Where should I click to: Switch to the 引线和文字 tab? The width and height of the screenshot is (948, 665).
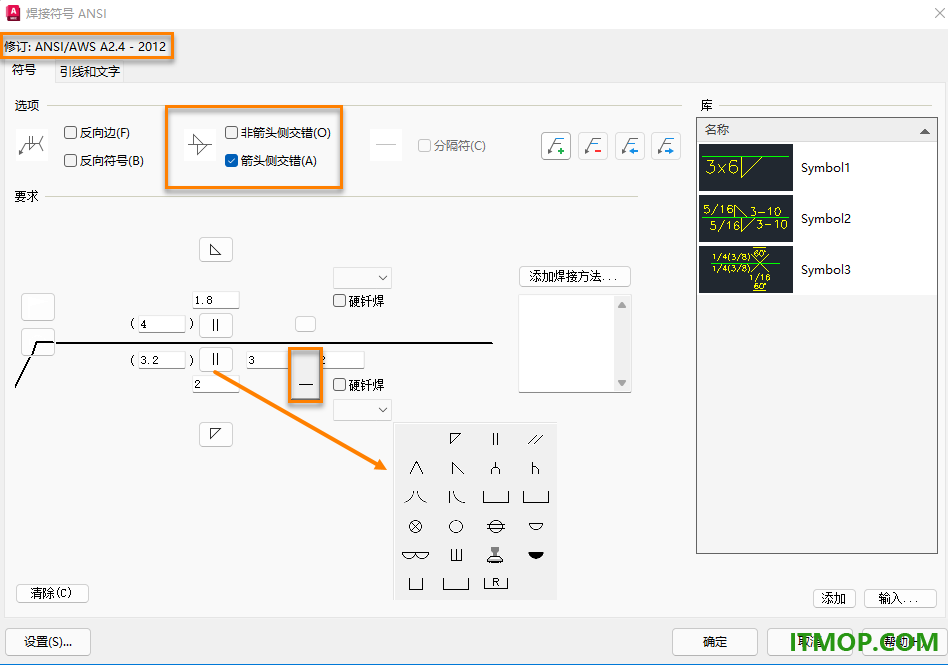[x=89, y=72]
